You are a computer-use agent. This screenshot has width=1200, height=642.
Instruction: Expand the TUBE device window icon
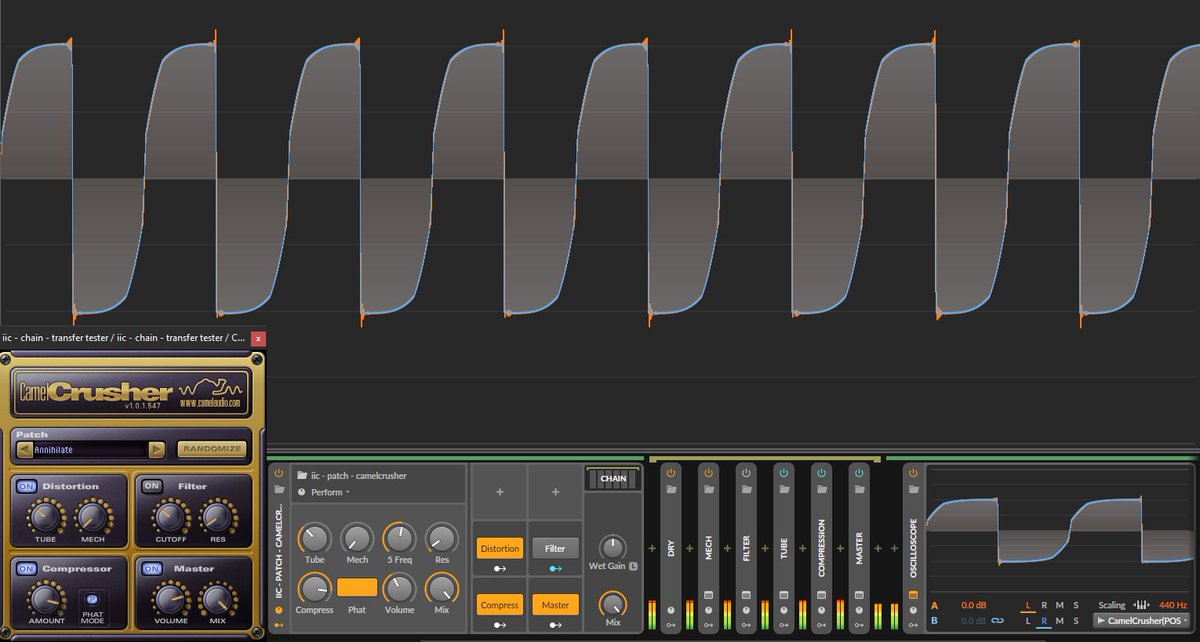pyautogui.click(x=784, y=595)
